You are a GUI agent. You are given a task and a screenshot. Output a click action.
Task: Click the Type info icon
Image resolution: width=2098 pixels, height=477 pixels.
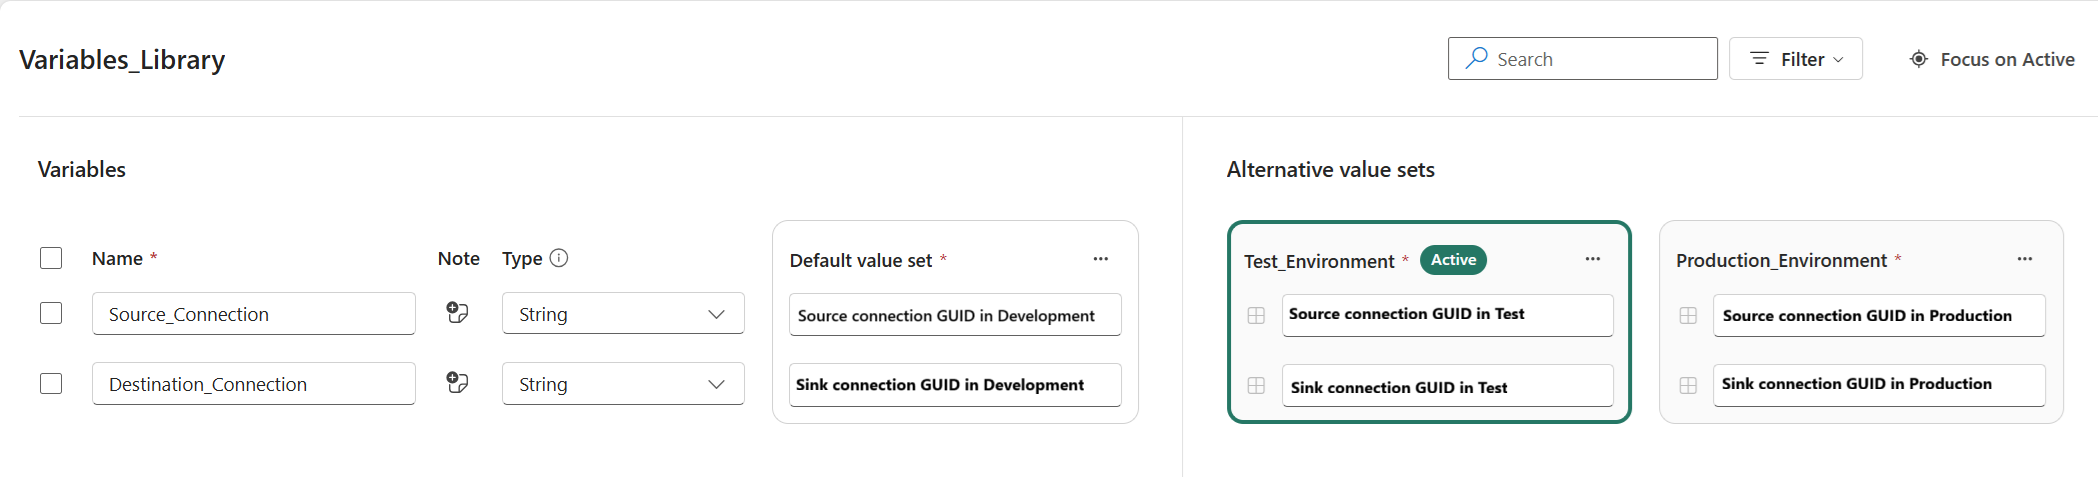(559, 258)
